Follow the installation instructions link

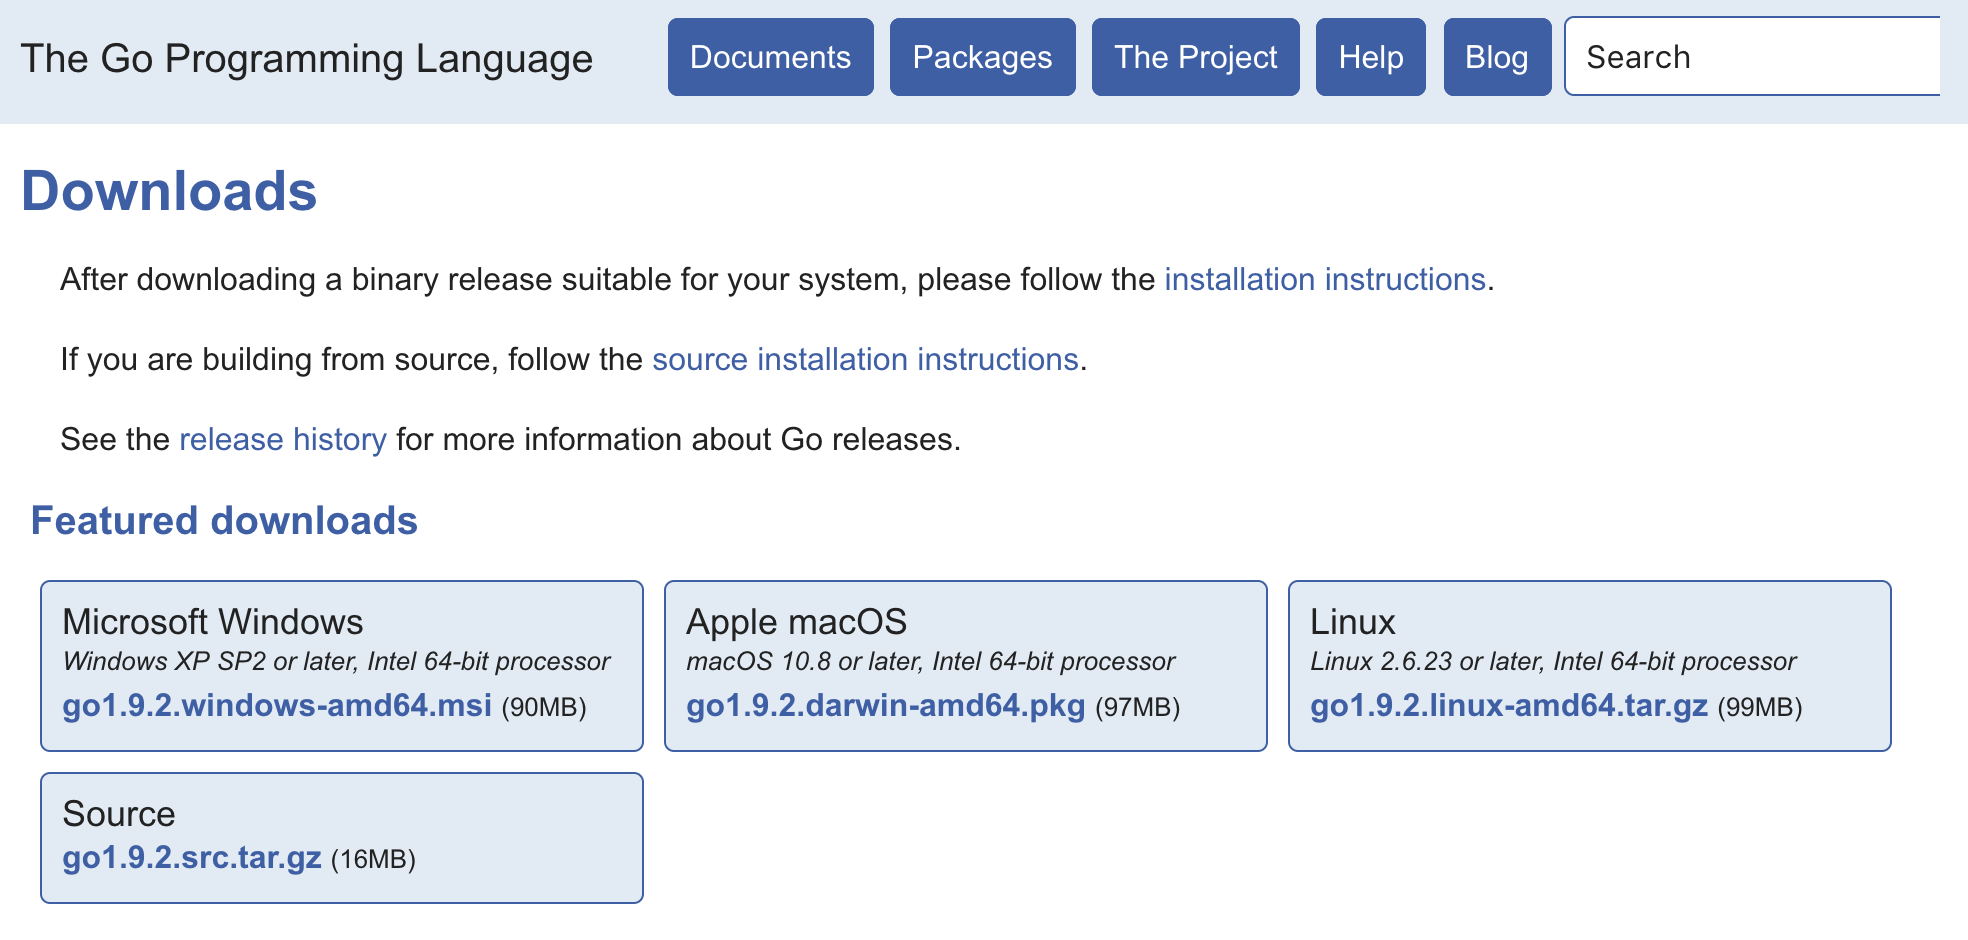(1325, 279)
